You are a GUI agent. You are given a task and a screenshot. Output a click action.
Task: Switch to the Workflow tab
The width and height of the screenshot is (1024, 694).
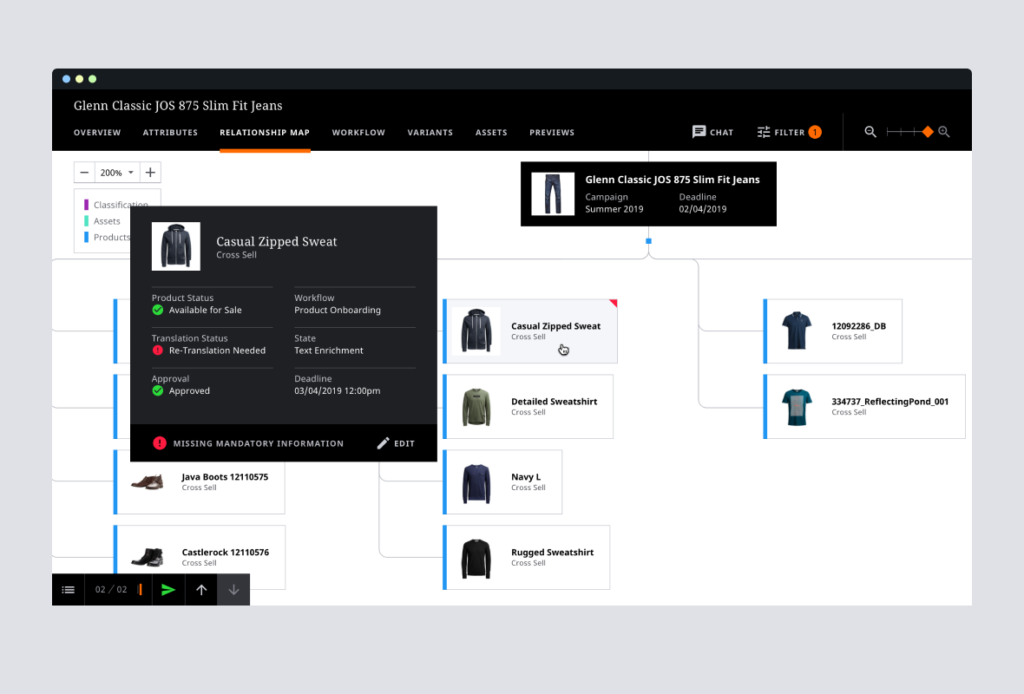click(x=359, y=133)
